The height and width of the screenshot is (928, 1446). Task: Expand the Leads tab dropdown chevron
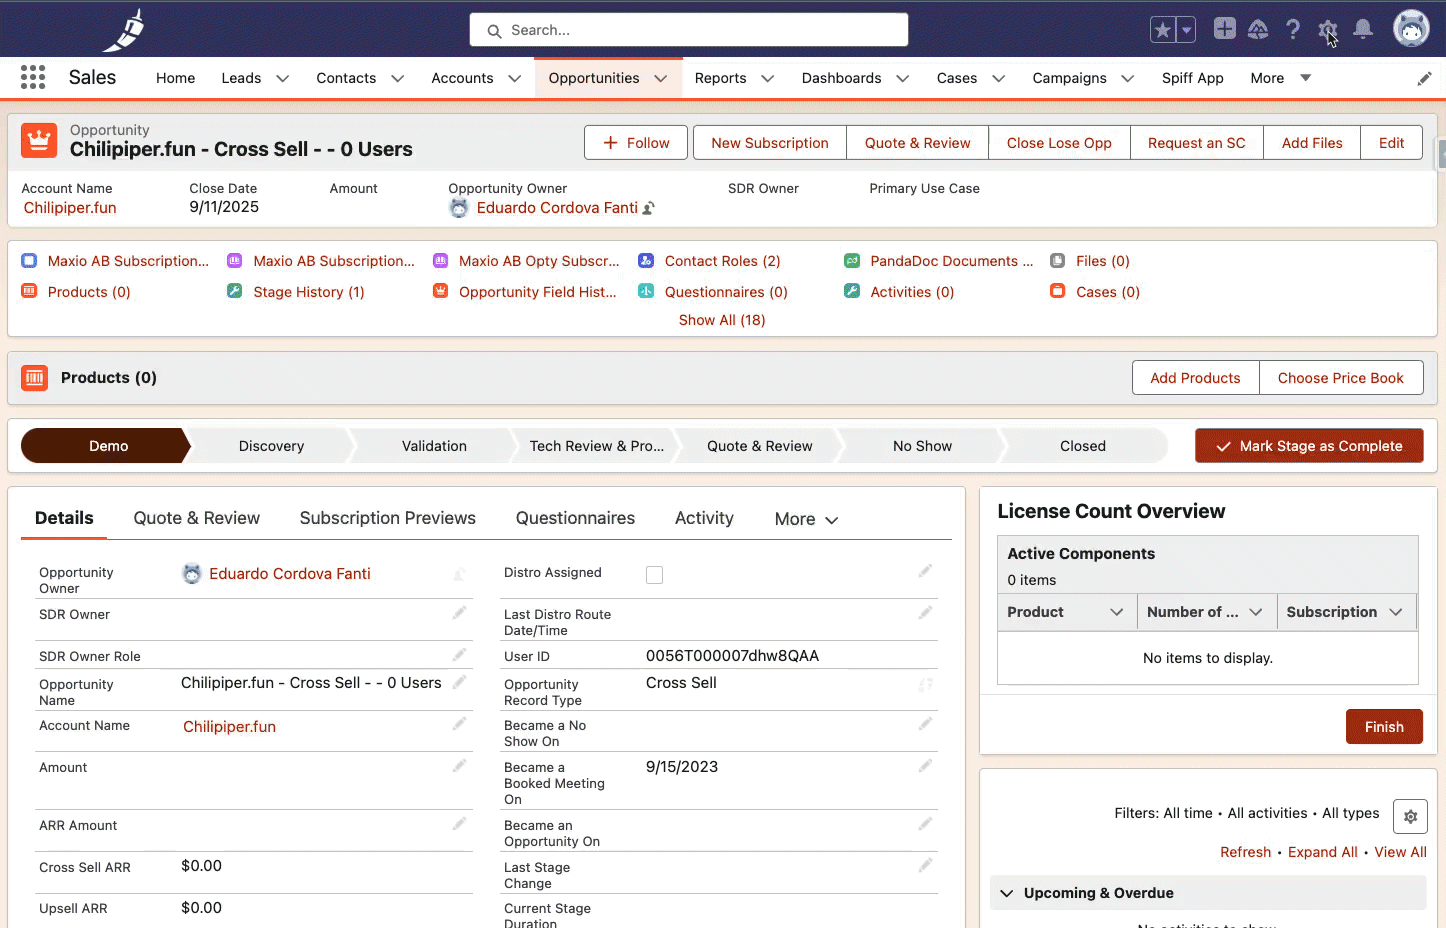[x=283, y=78]
